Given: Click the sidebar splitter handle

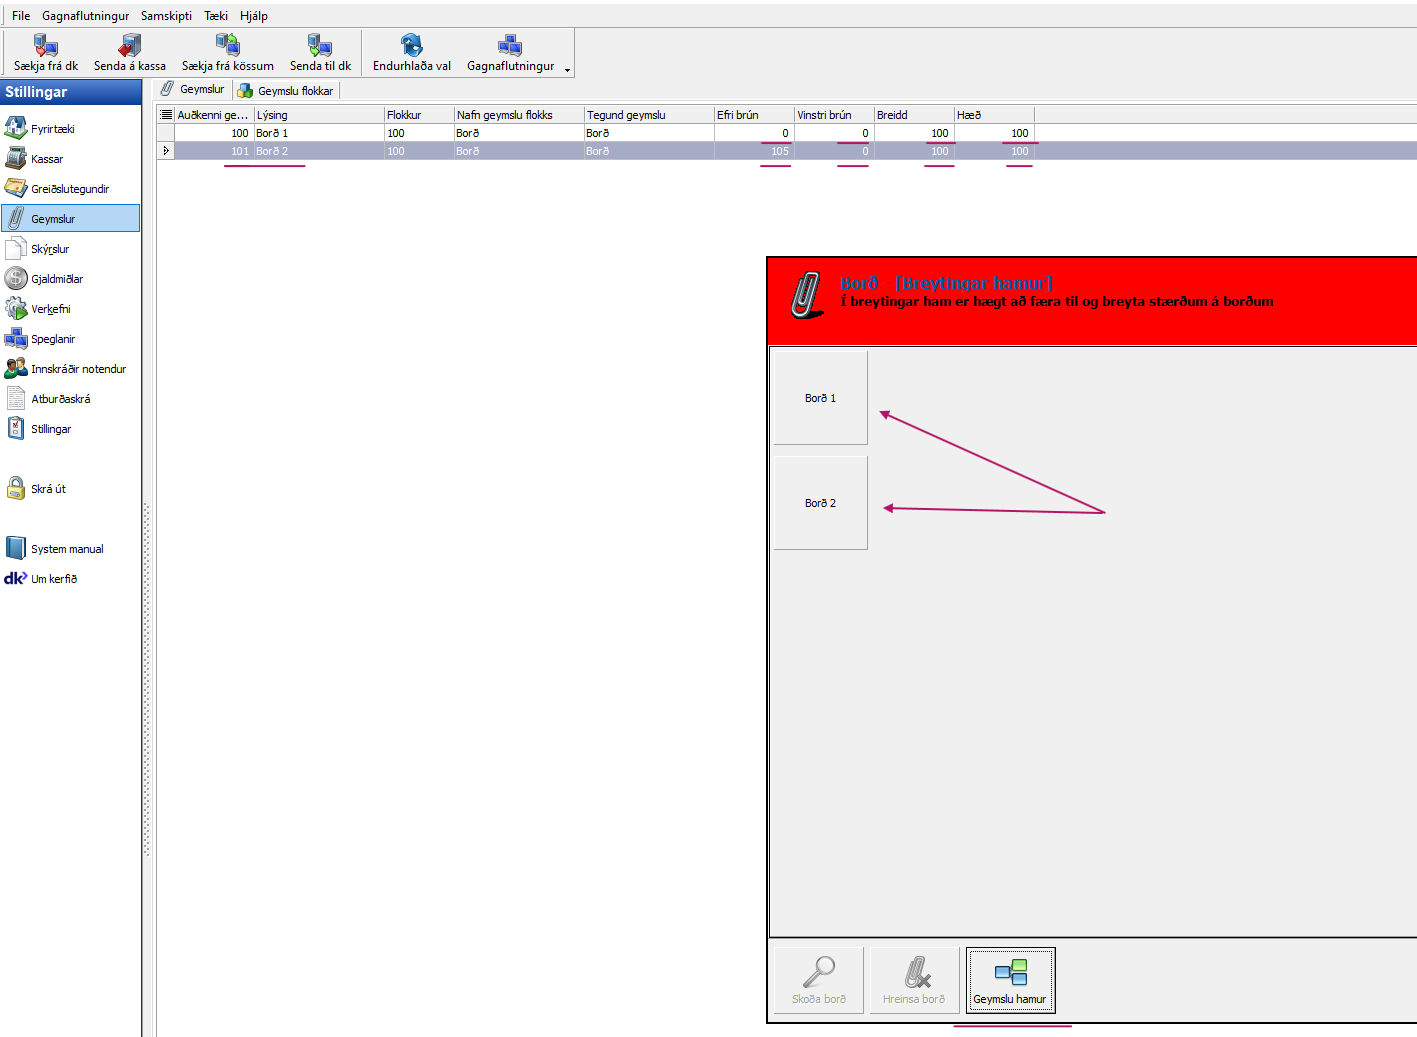Looking at the screenshot, I should (146, 680).
